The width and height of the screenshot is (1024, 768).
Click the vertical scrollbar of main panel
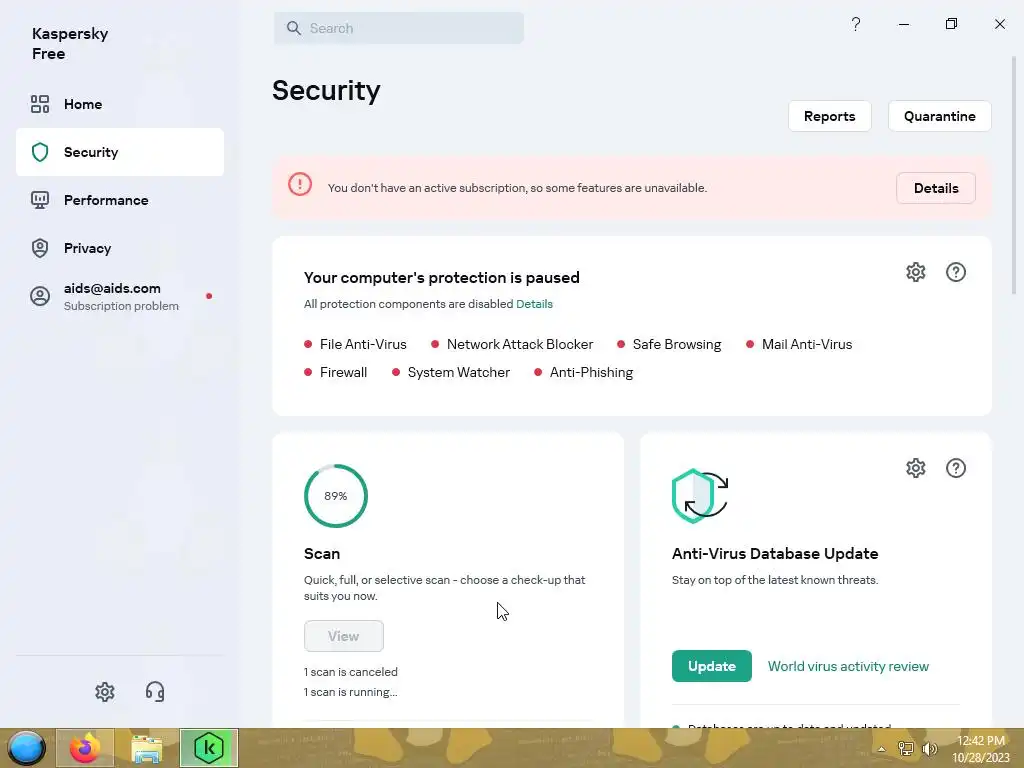1014,175
